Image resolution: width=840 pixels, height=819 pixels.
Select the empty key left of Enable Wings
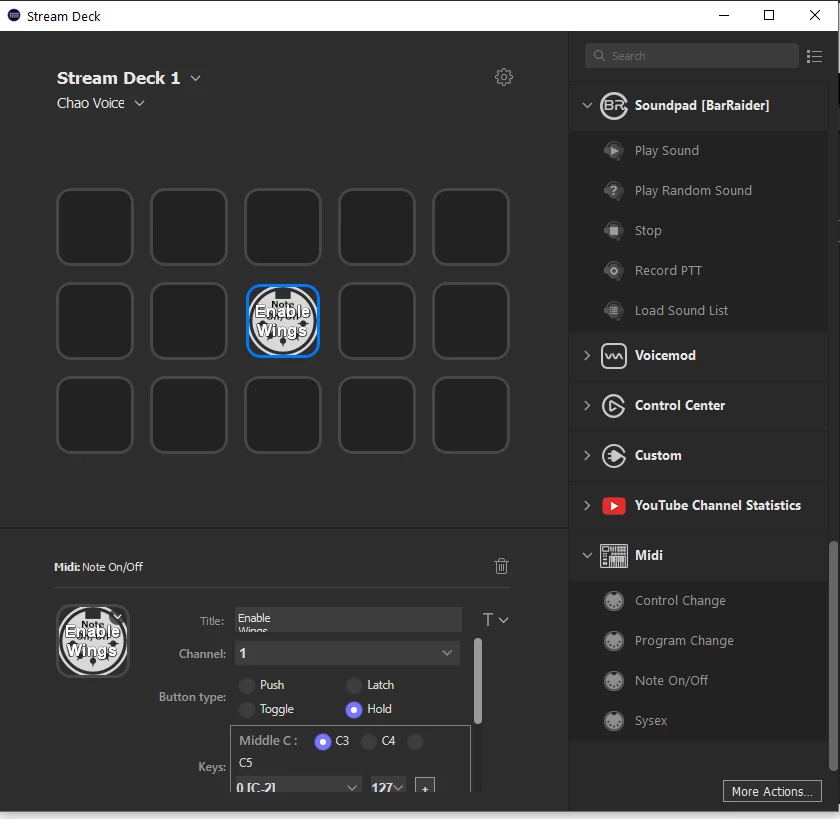pyautogui.click(x=189, y=321)
